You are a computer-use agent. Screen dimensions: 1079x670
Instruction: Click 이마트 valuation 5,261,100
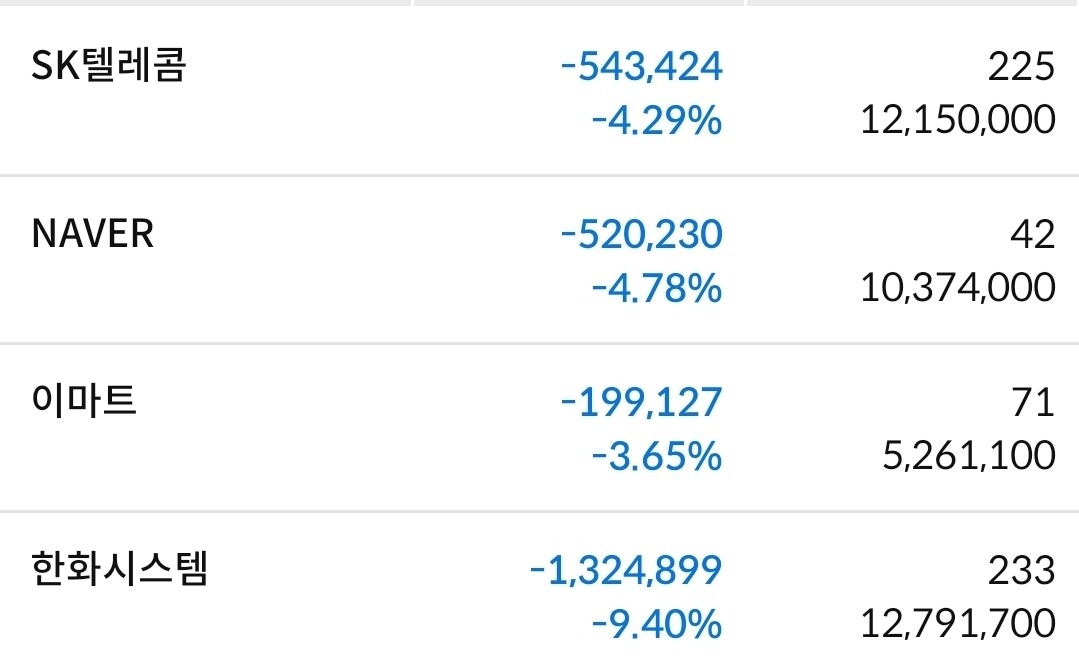pos(969,455)
